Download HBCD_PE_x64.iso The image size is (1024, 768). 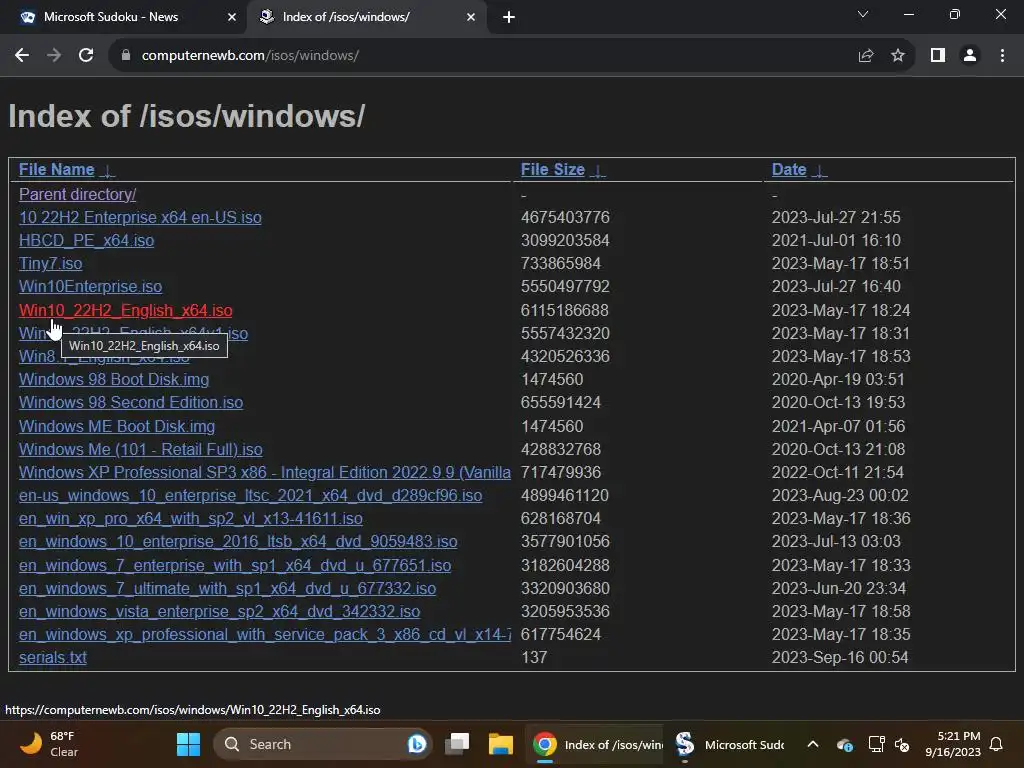click(x=87, y=240)
